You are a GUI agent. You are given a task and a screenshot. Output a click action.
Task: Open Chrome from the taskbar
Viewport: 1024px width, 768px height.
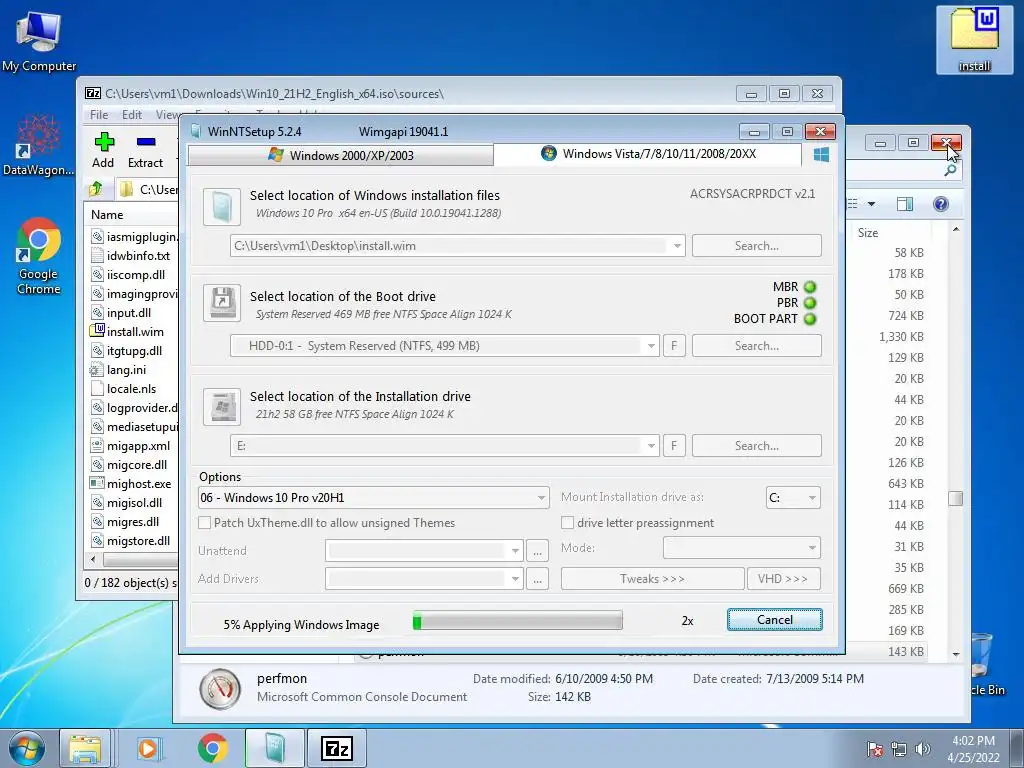pos(213,748)
